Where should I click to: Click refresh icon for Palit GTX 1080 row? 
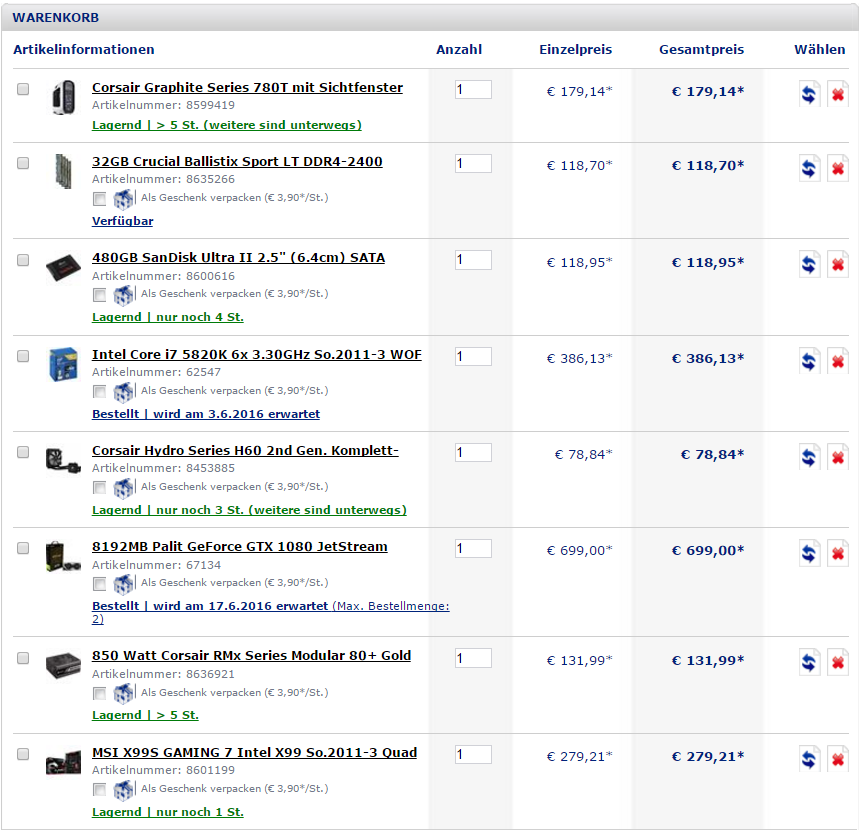pyautogui.click(x=809, y=553)
